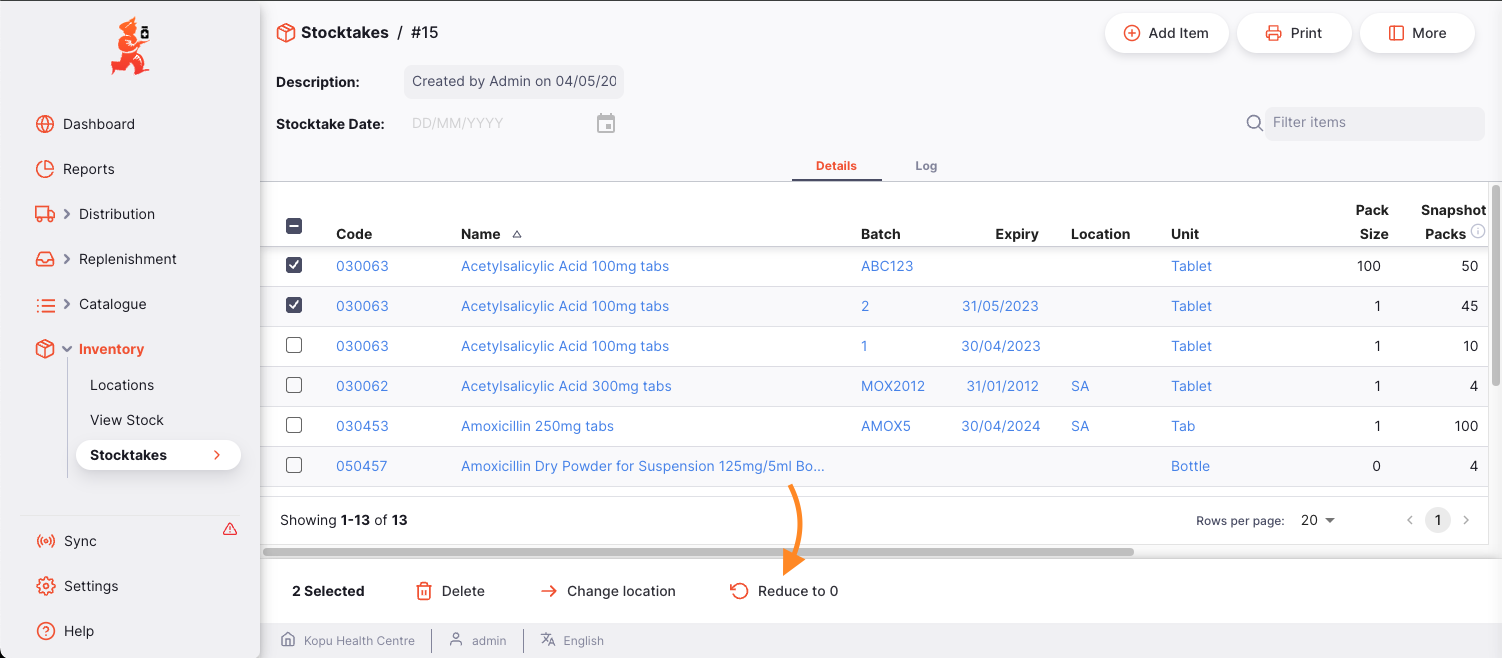The width and height of the screenshot is (1502, 658).
Task: Click batch cell AMOX5
Action: 886,426
